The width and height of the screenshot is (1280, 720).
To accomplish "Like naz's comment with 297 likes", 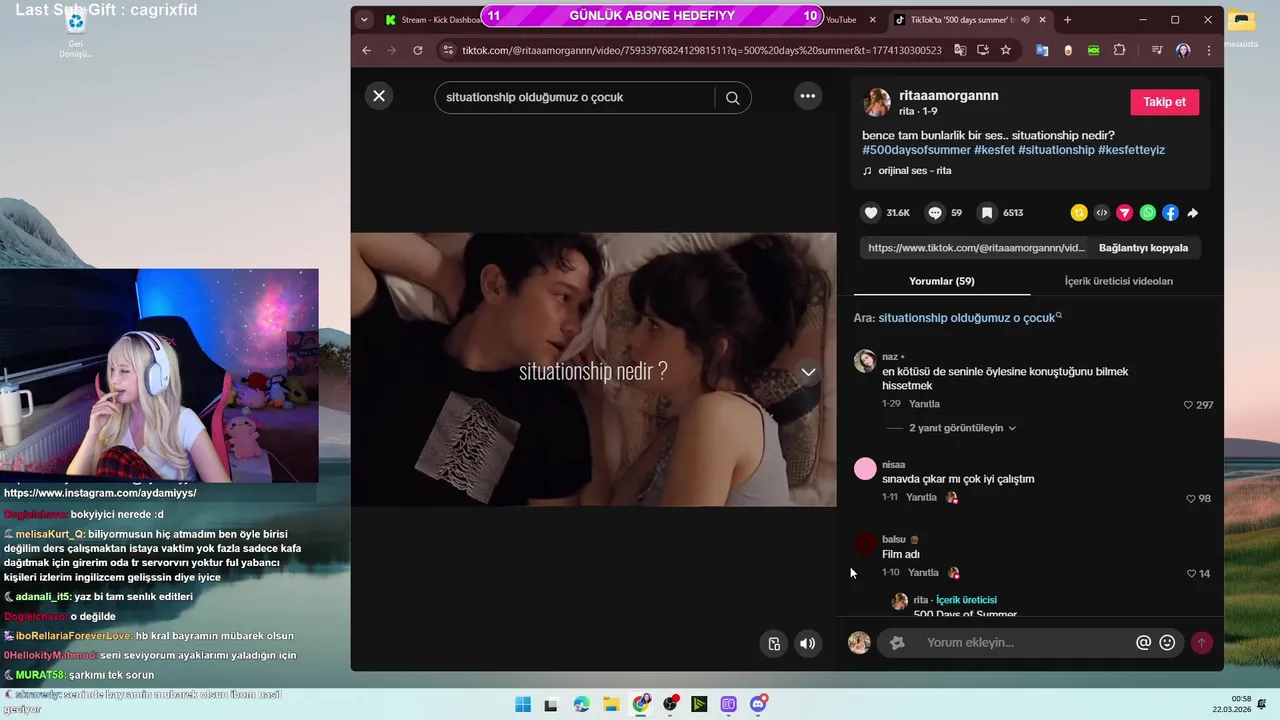I will click(1188, 405).
